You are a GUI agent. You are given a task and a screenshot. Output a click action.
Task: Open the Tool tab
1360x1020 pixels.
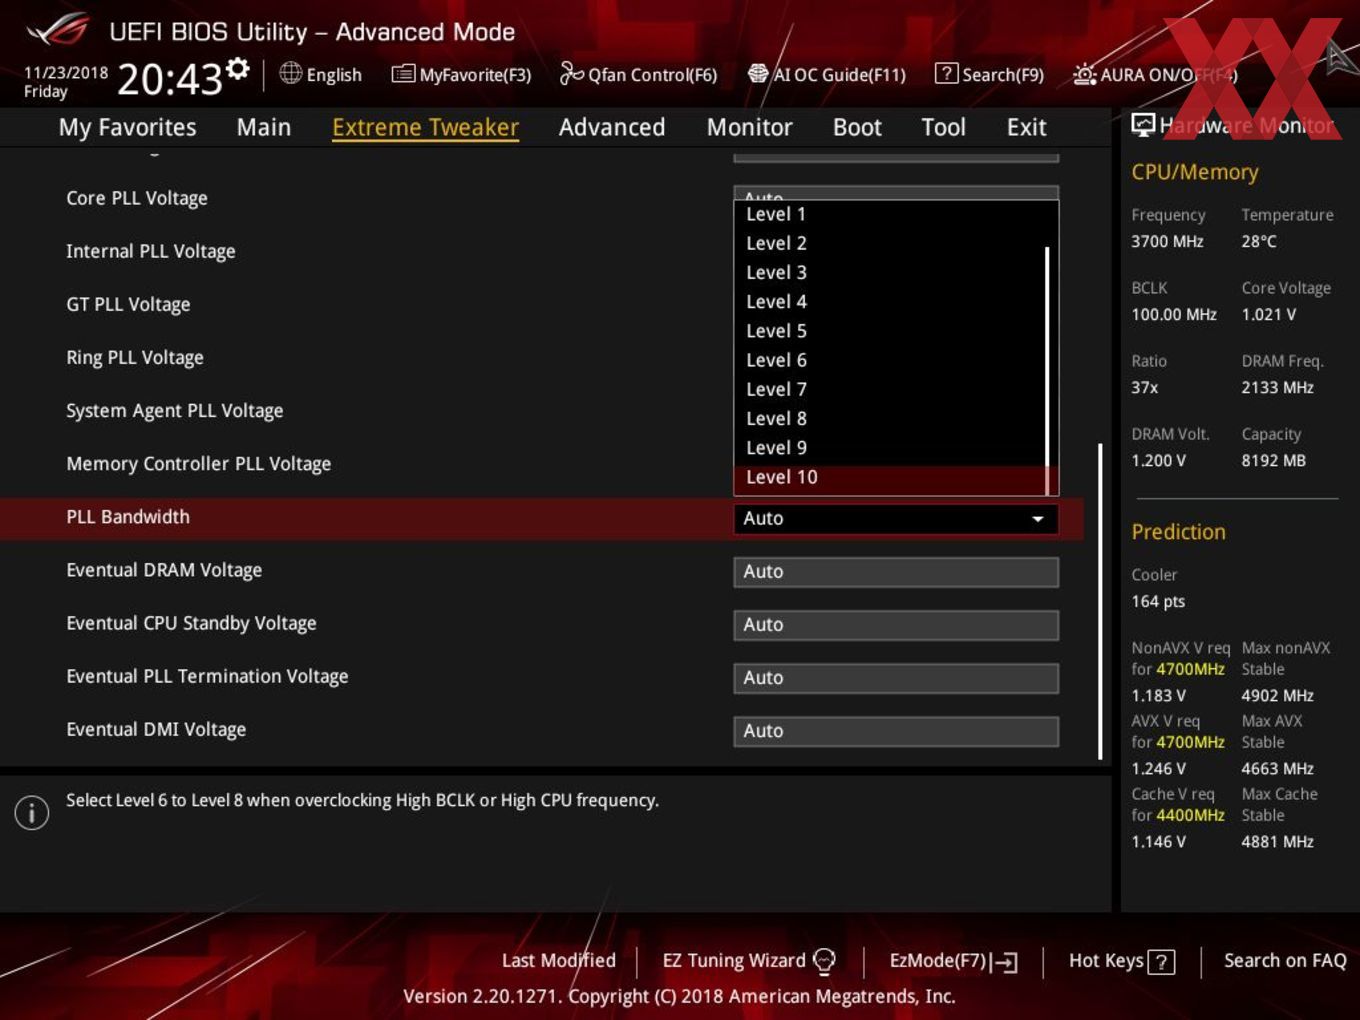coord(943,128)
